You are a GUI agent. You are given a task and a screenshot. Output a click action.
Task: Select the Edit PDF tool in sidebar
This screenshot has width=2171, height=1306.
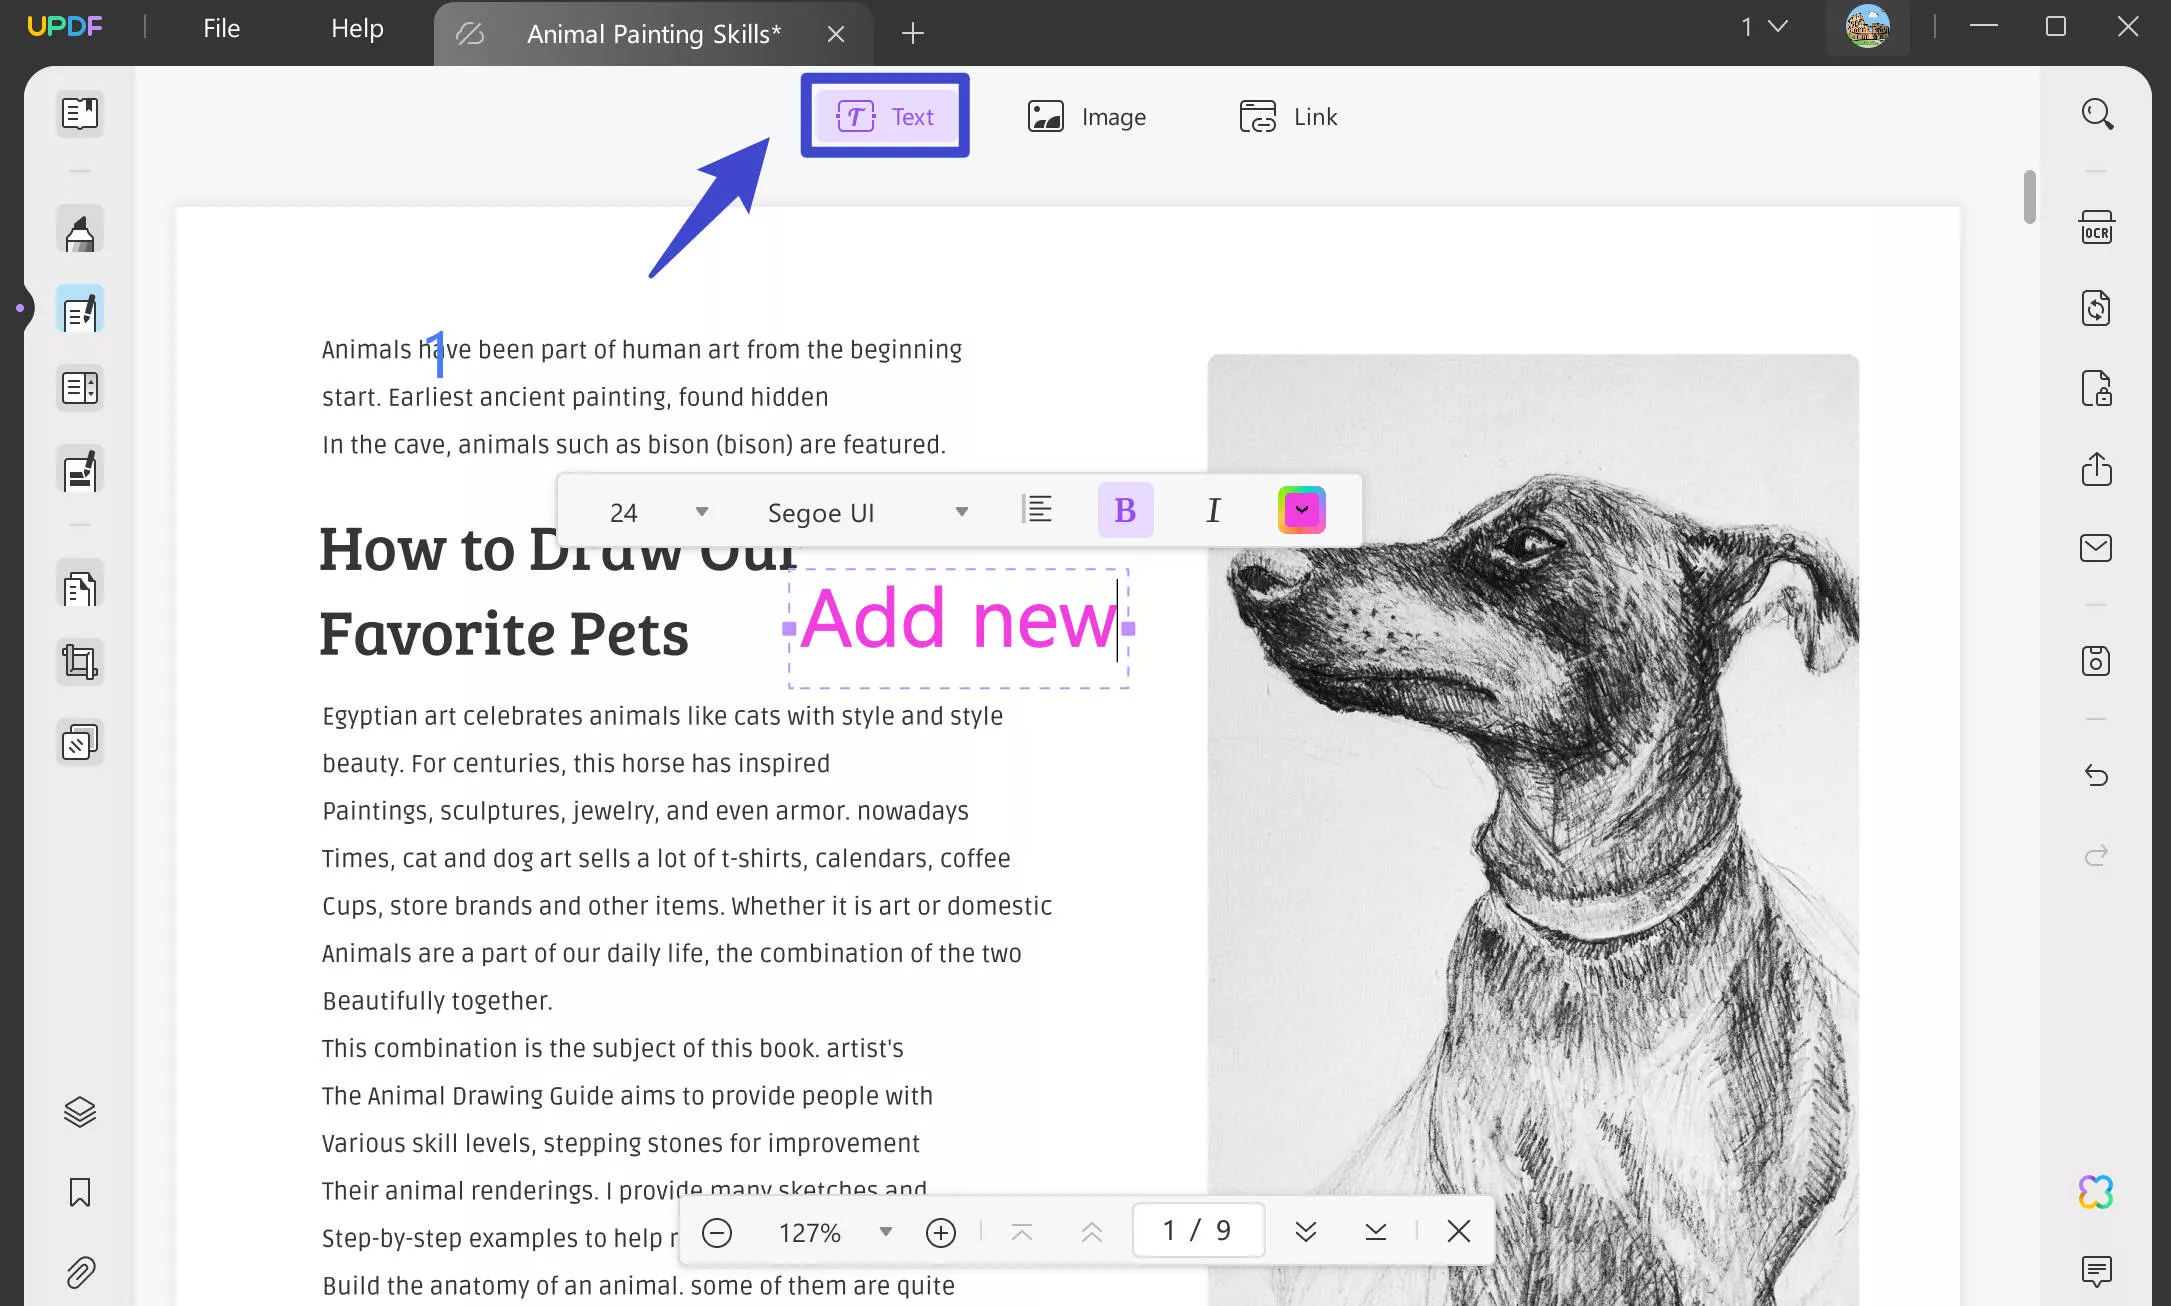coord(80,311)
